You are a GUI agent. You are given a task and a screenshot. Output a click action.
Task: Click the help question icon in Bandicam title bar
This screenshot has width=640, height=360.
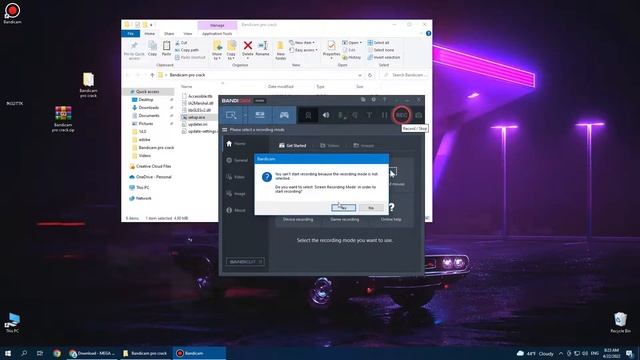click(x=384, y=100)
